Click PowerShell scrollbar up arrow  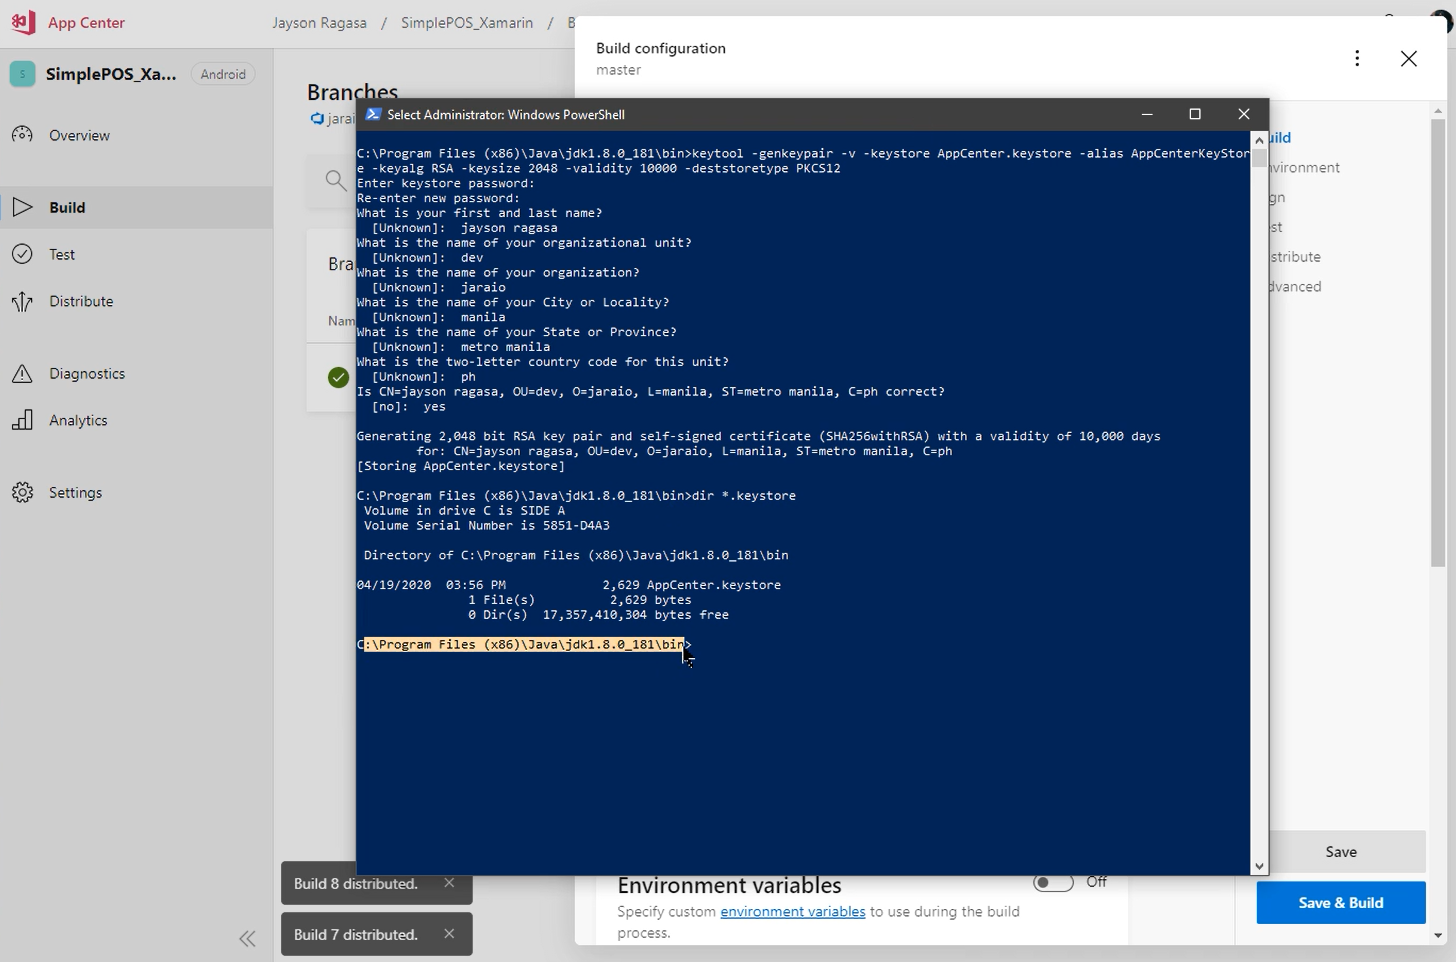tap(1259, 140)
